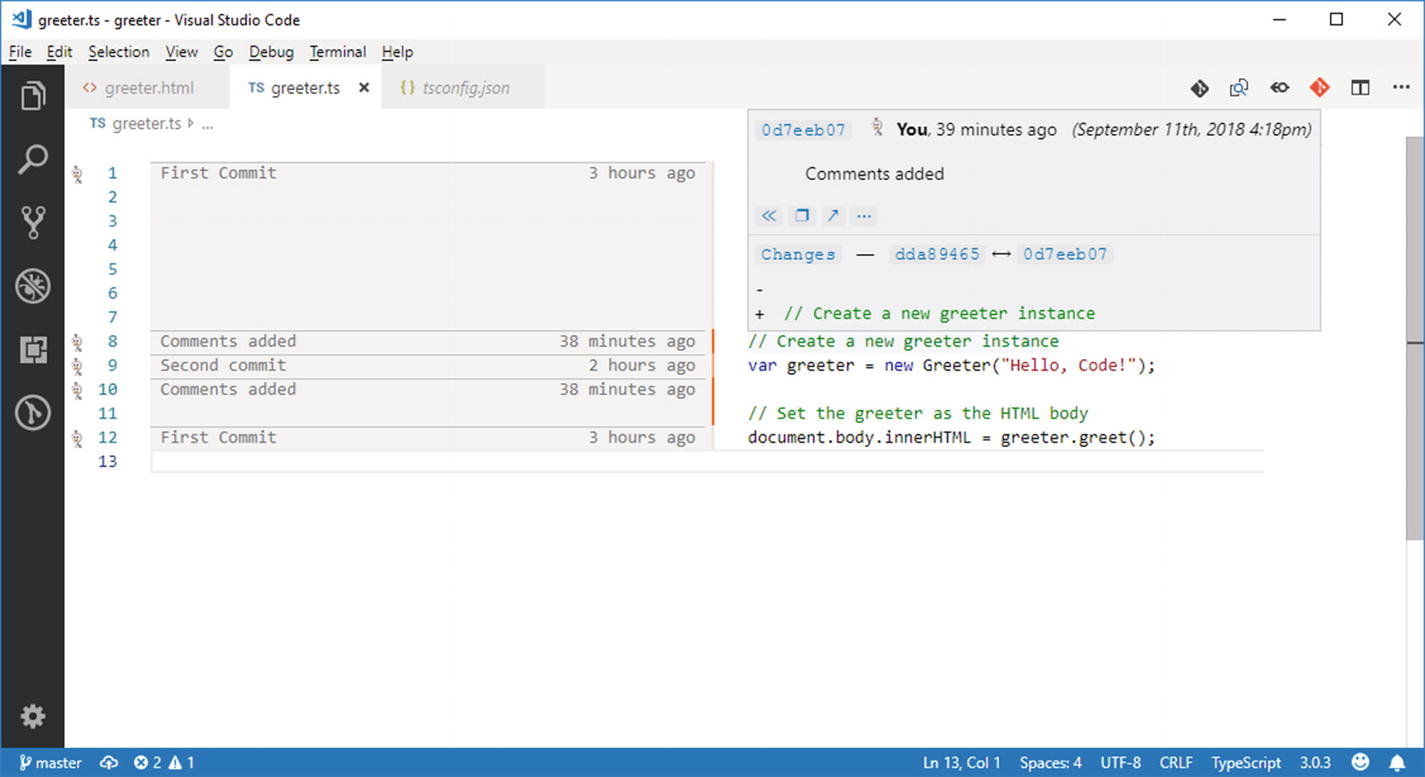Open the Explorer view in activity bar
This screenshot has width=1425, height=777.
click(32, 96)
